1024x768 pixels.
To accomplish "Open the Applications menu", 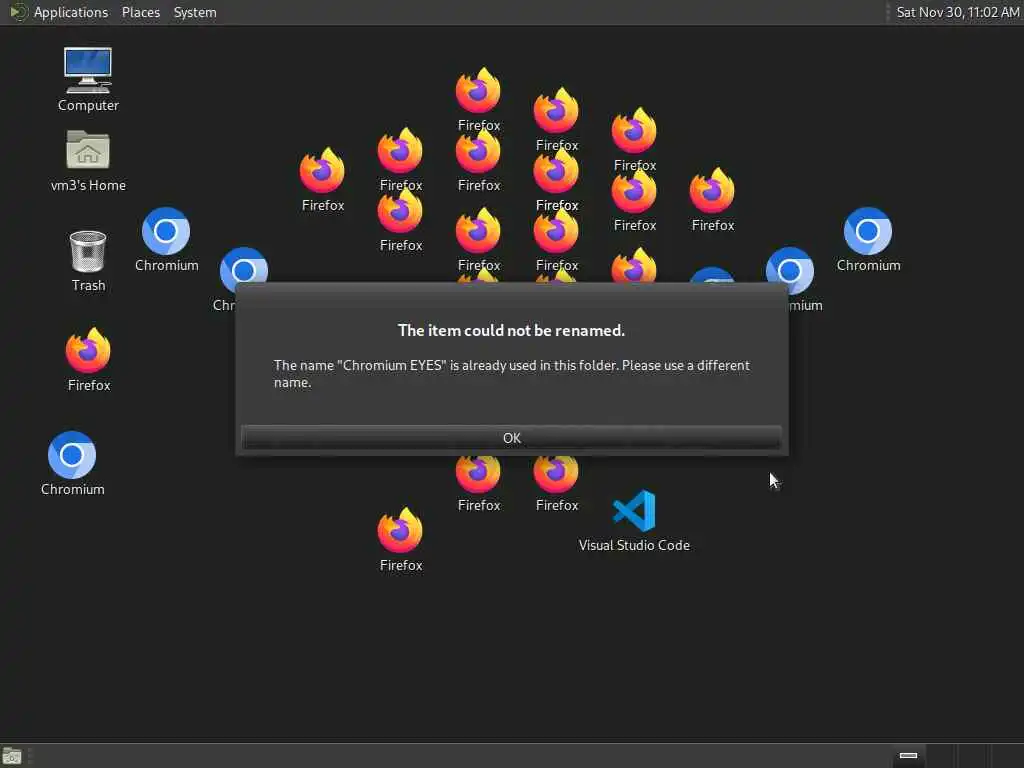I will pos(71,12).
